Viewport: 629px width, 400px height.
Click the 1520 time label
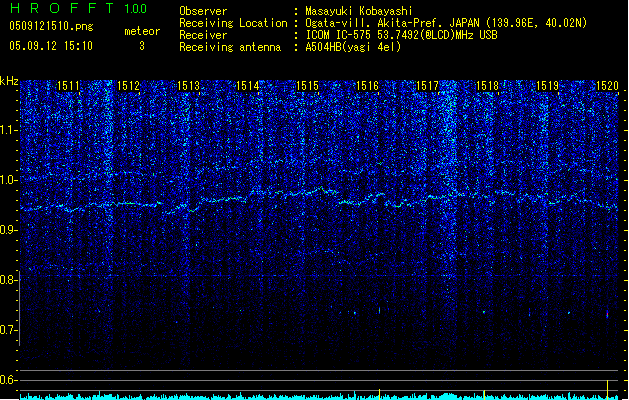tap(607, 87)
